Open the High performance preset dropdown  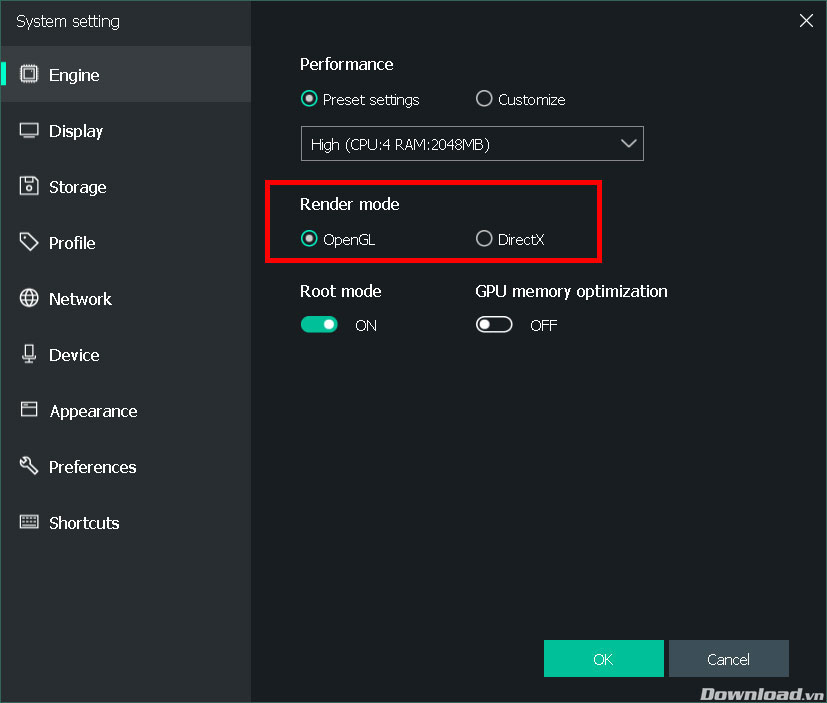(x=472, y=143)
